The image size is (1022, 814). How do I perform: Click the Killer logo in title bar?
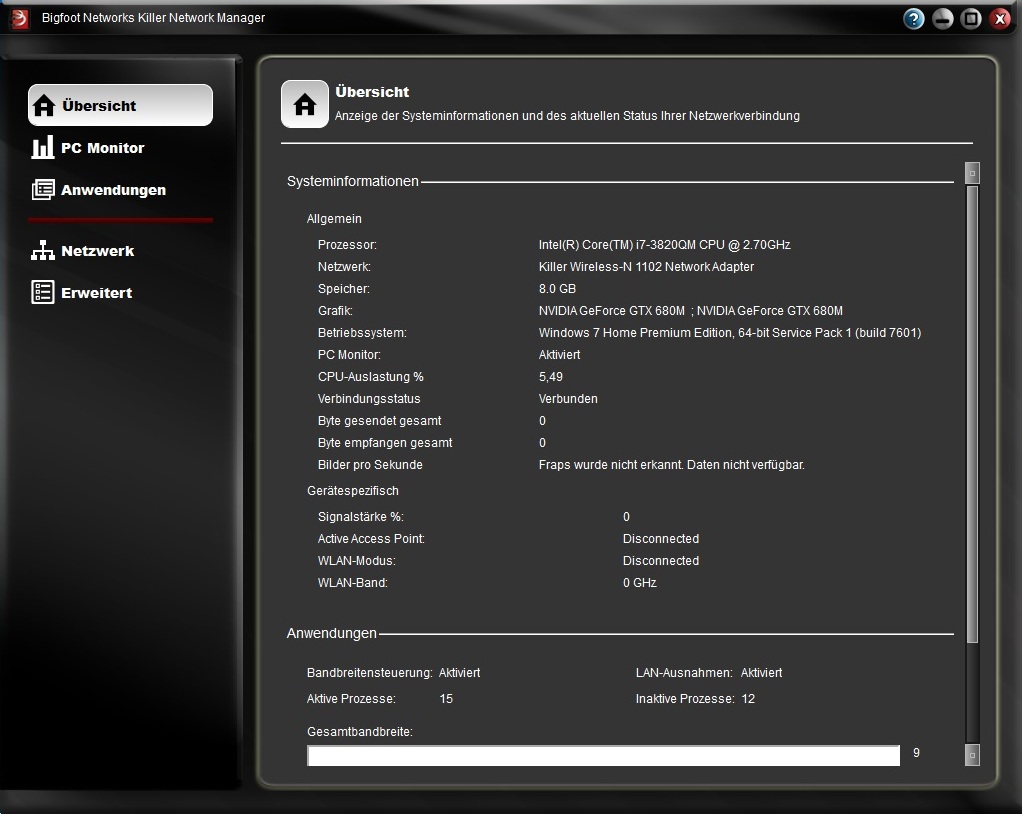click(20, 18)
